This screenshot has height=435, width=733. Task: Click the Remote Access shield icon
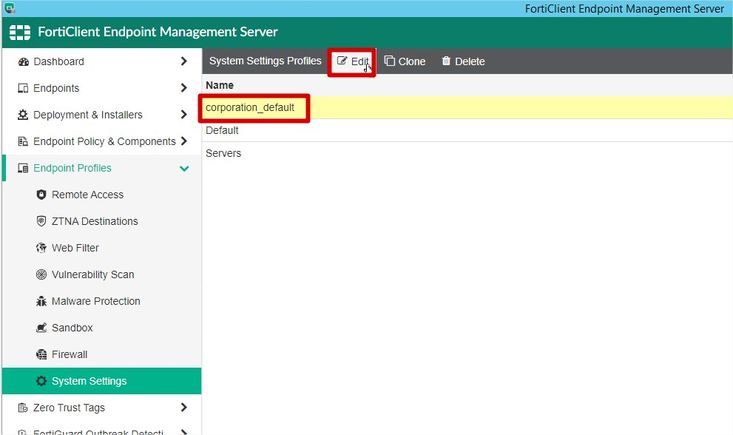coord(41,195)
